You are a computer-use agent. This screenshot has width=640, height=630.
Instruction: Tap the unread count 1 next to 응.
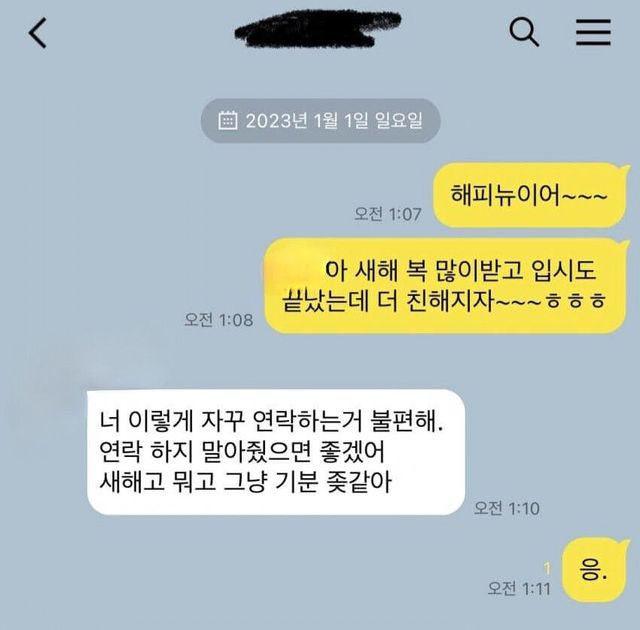point(547,568)
